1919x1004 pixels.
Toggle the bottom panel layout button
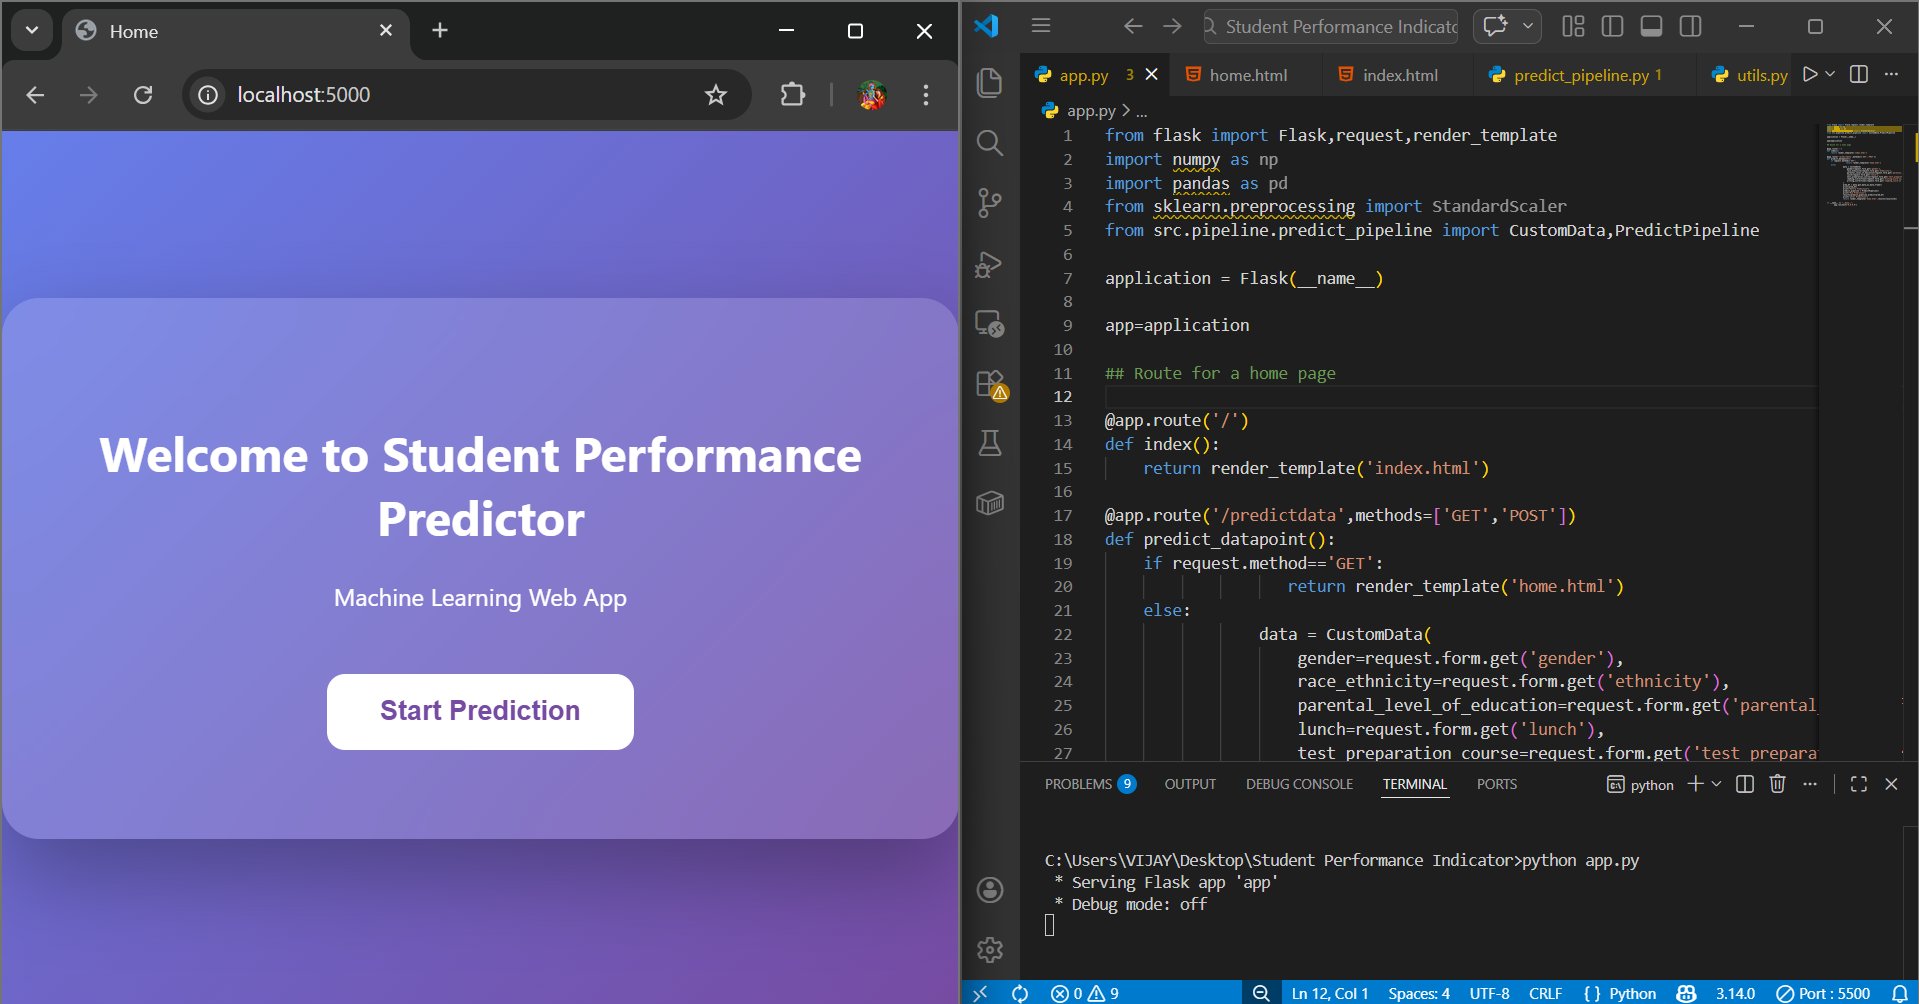pos(1651,27)
